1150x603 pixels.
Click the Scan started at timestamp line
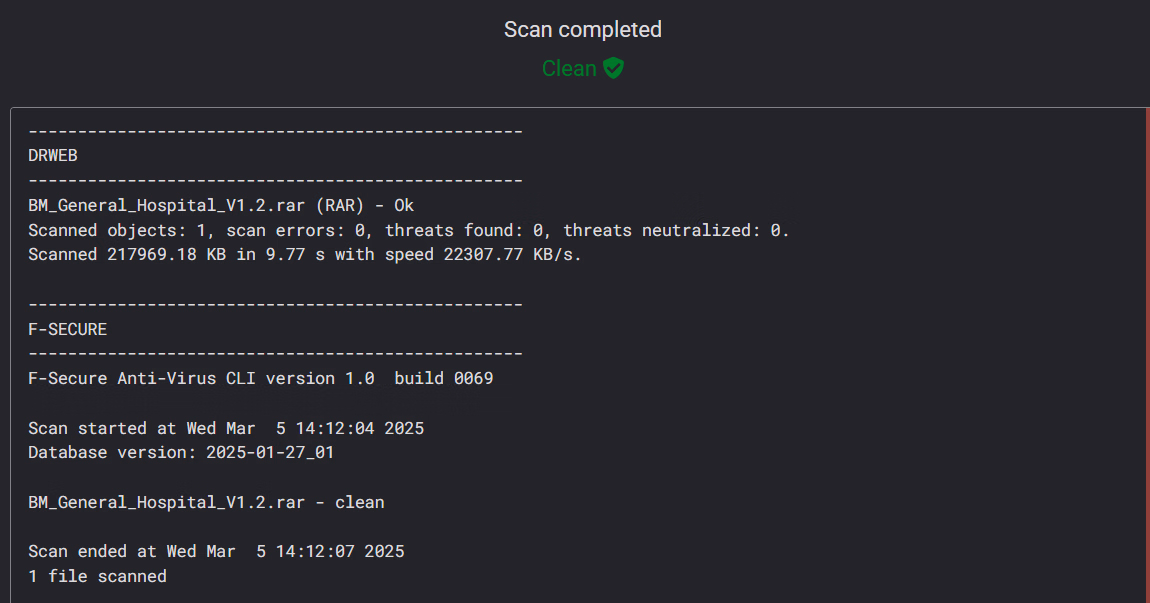pyautogui.click(x=226, y=428)
